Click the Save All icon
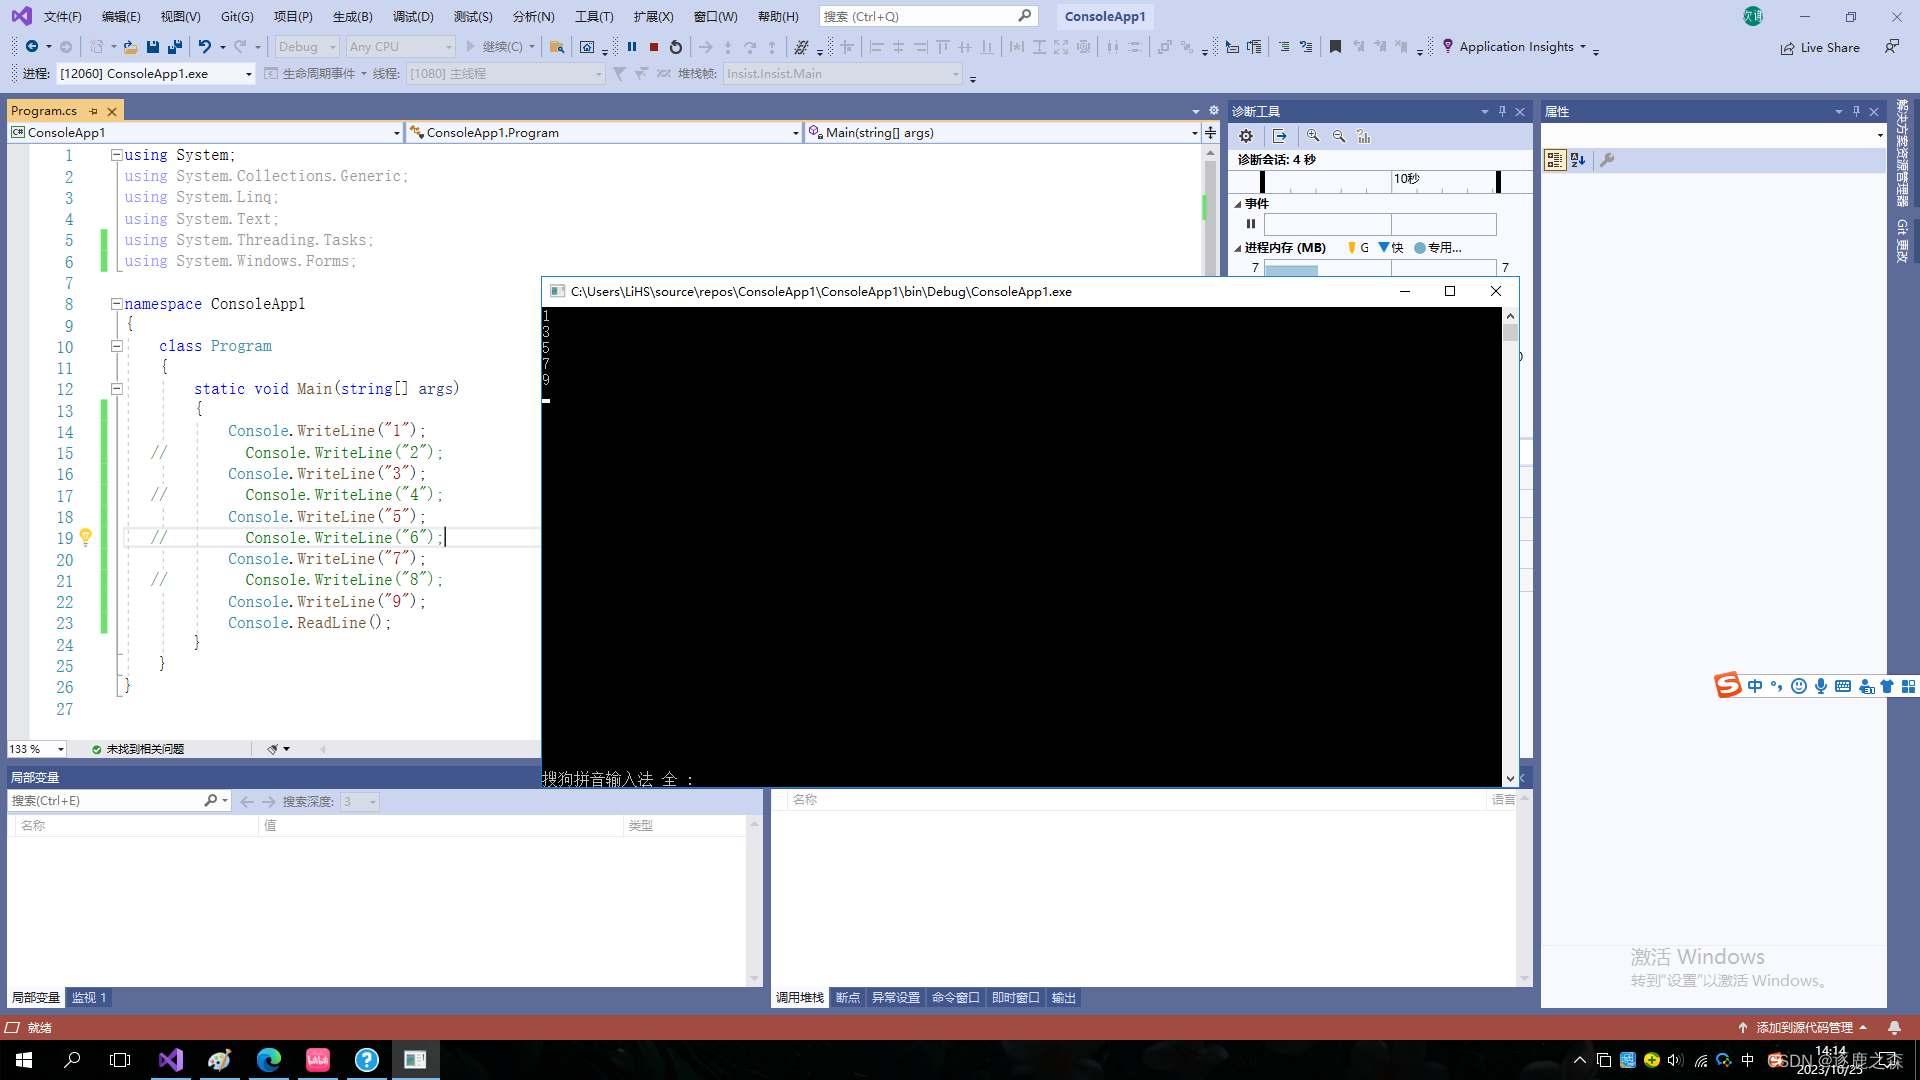 click(175, 47)
